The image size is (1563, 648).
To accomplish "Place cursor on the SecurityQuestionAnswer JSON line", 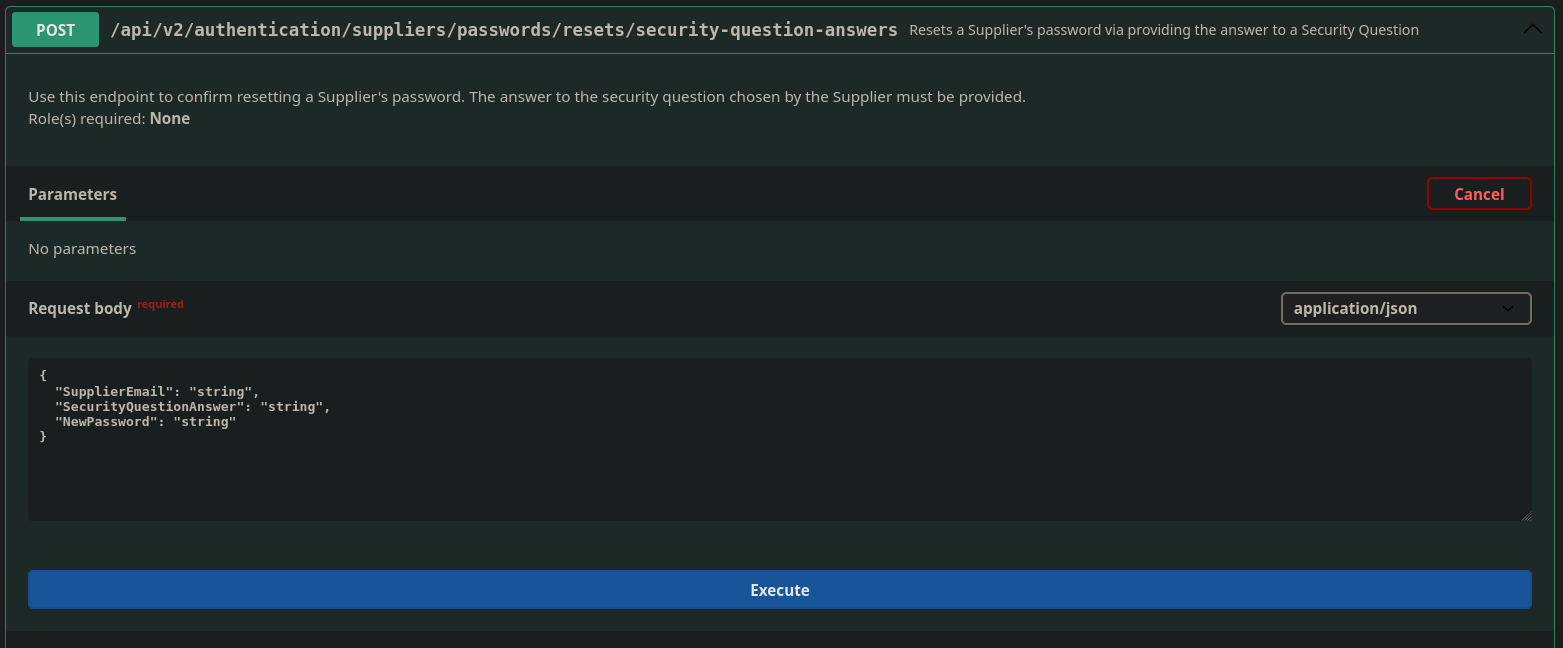I will coord(192,407).
